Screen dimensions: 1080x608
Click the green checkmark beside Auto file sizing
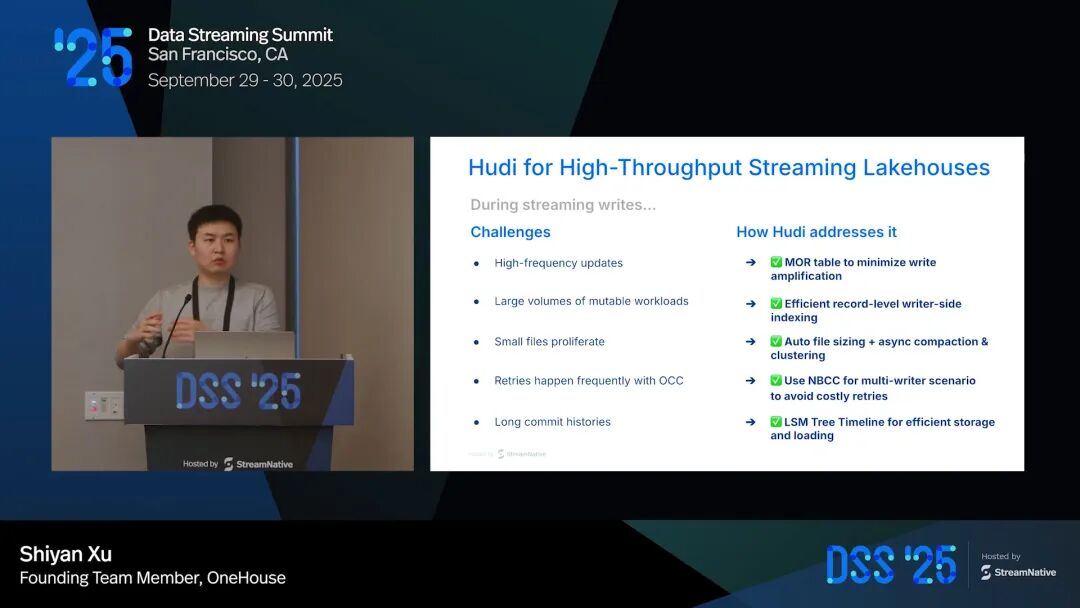[x=776, y=342]
